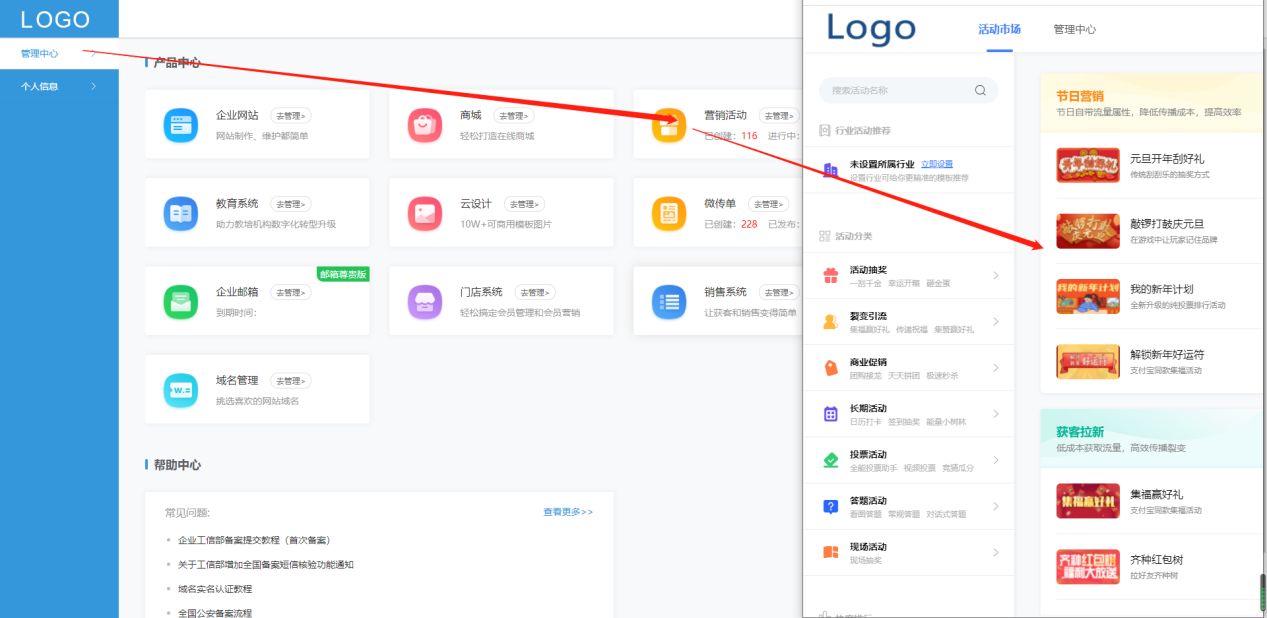Click the 域名管理 domain icon
1267x618 pixels.
pos(181,389)
